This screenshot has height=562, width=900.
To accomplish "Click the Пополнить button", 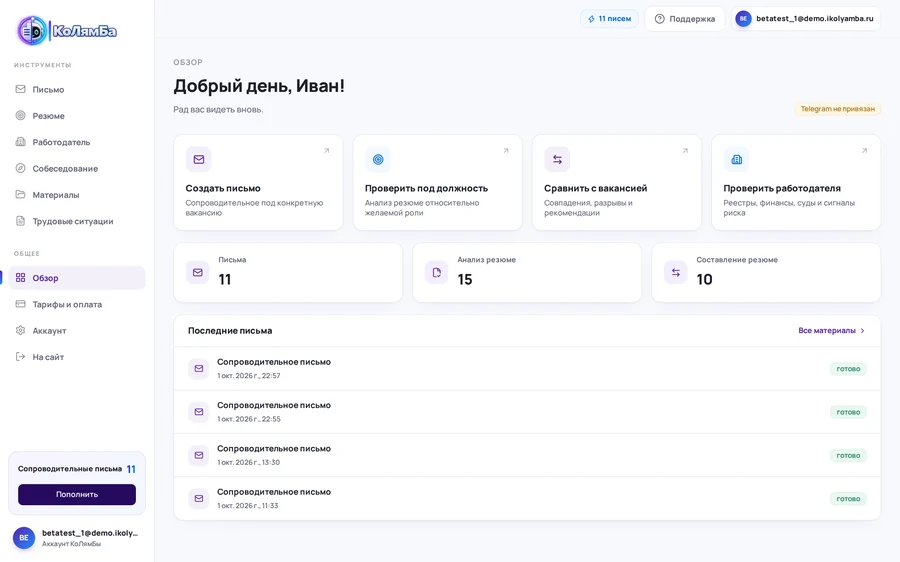I will (x=77, y=494).
